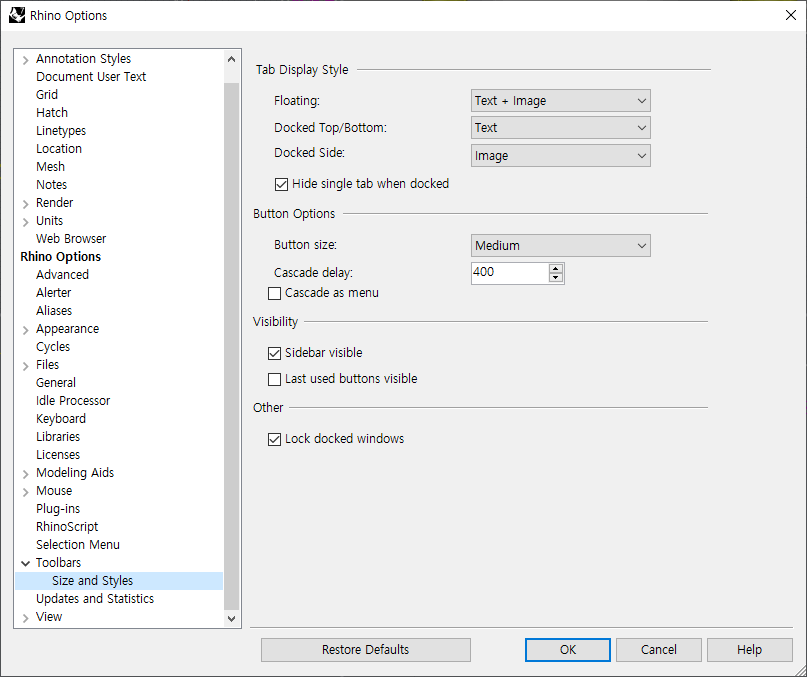Open the Linetypes settings page
Screen dimensions: 807x677
[x=61, y=131]
